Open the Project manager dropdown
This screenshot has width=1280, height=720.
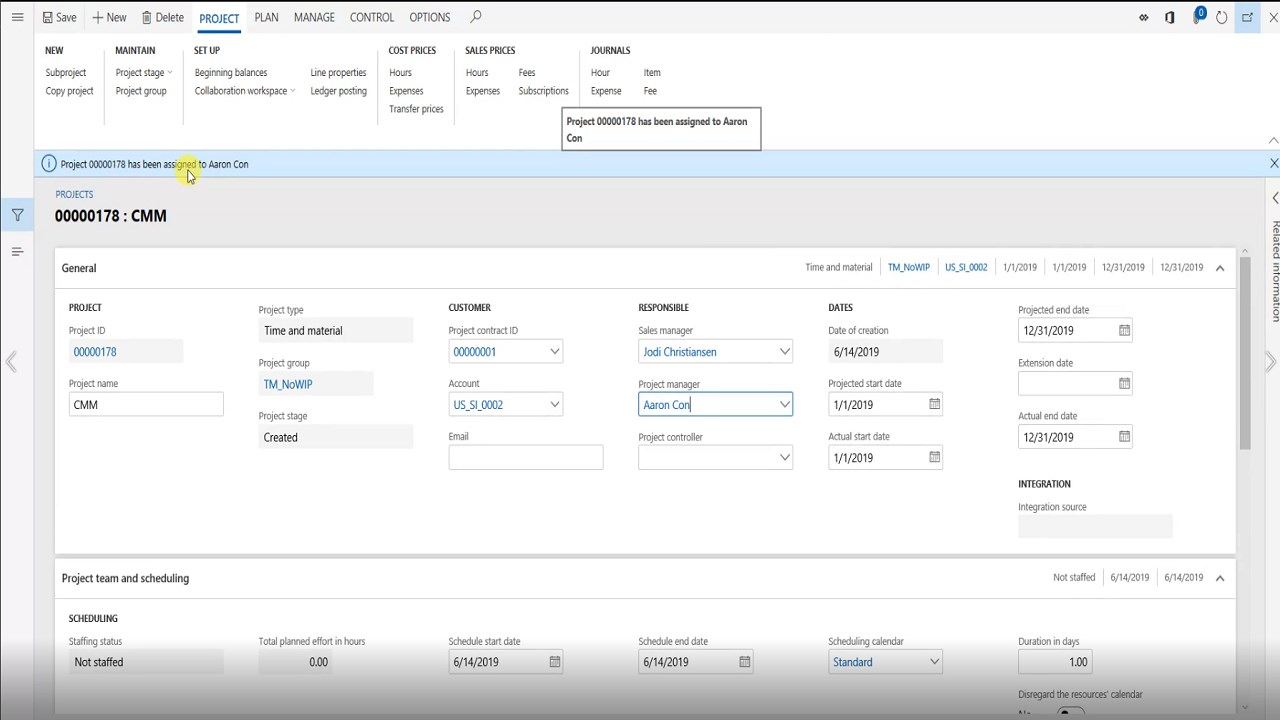pos(784,404)
